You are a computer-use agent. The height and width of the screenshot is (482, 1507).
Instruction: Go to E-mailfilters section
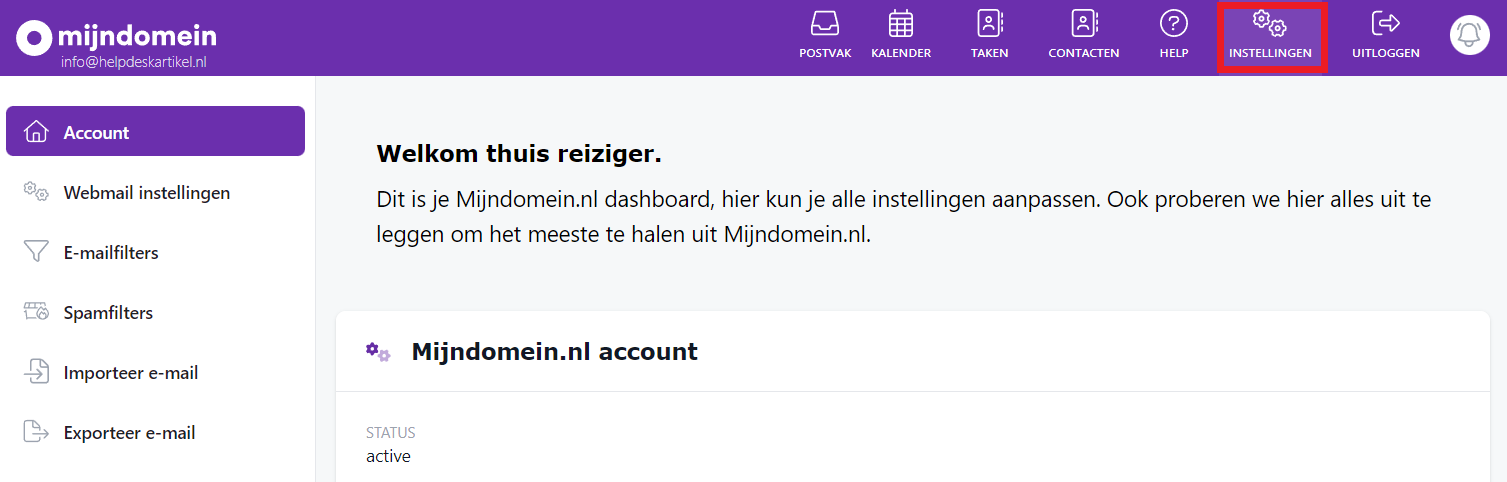point(111,252)
